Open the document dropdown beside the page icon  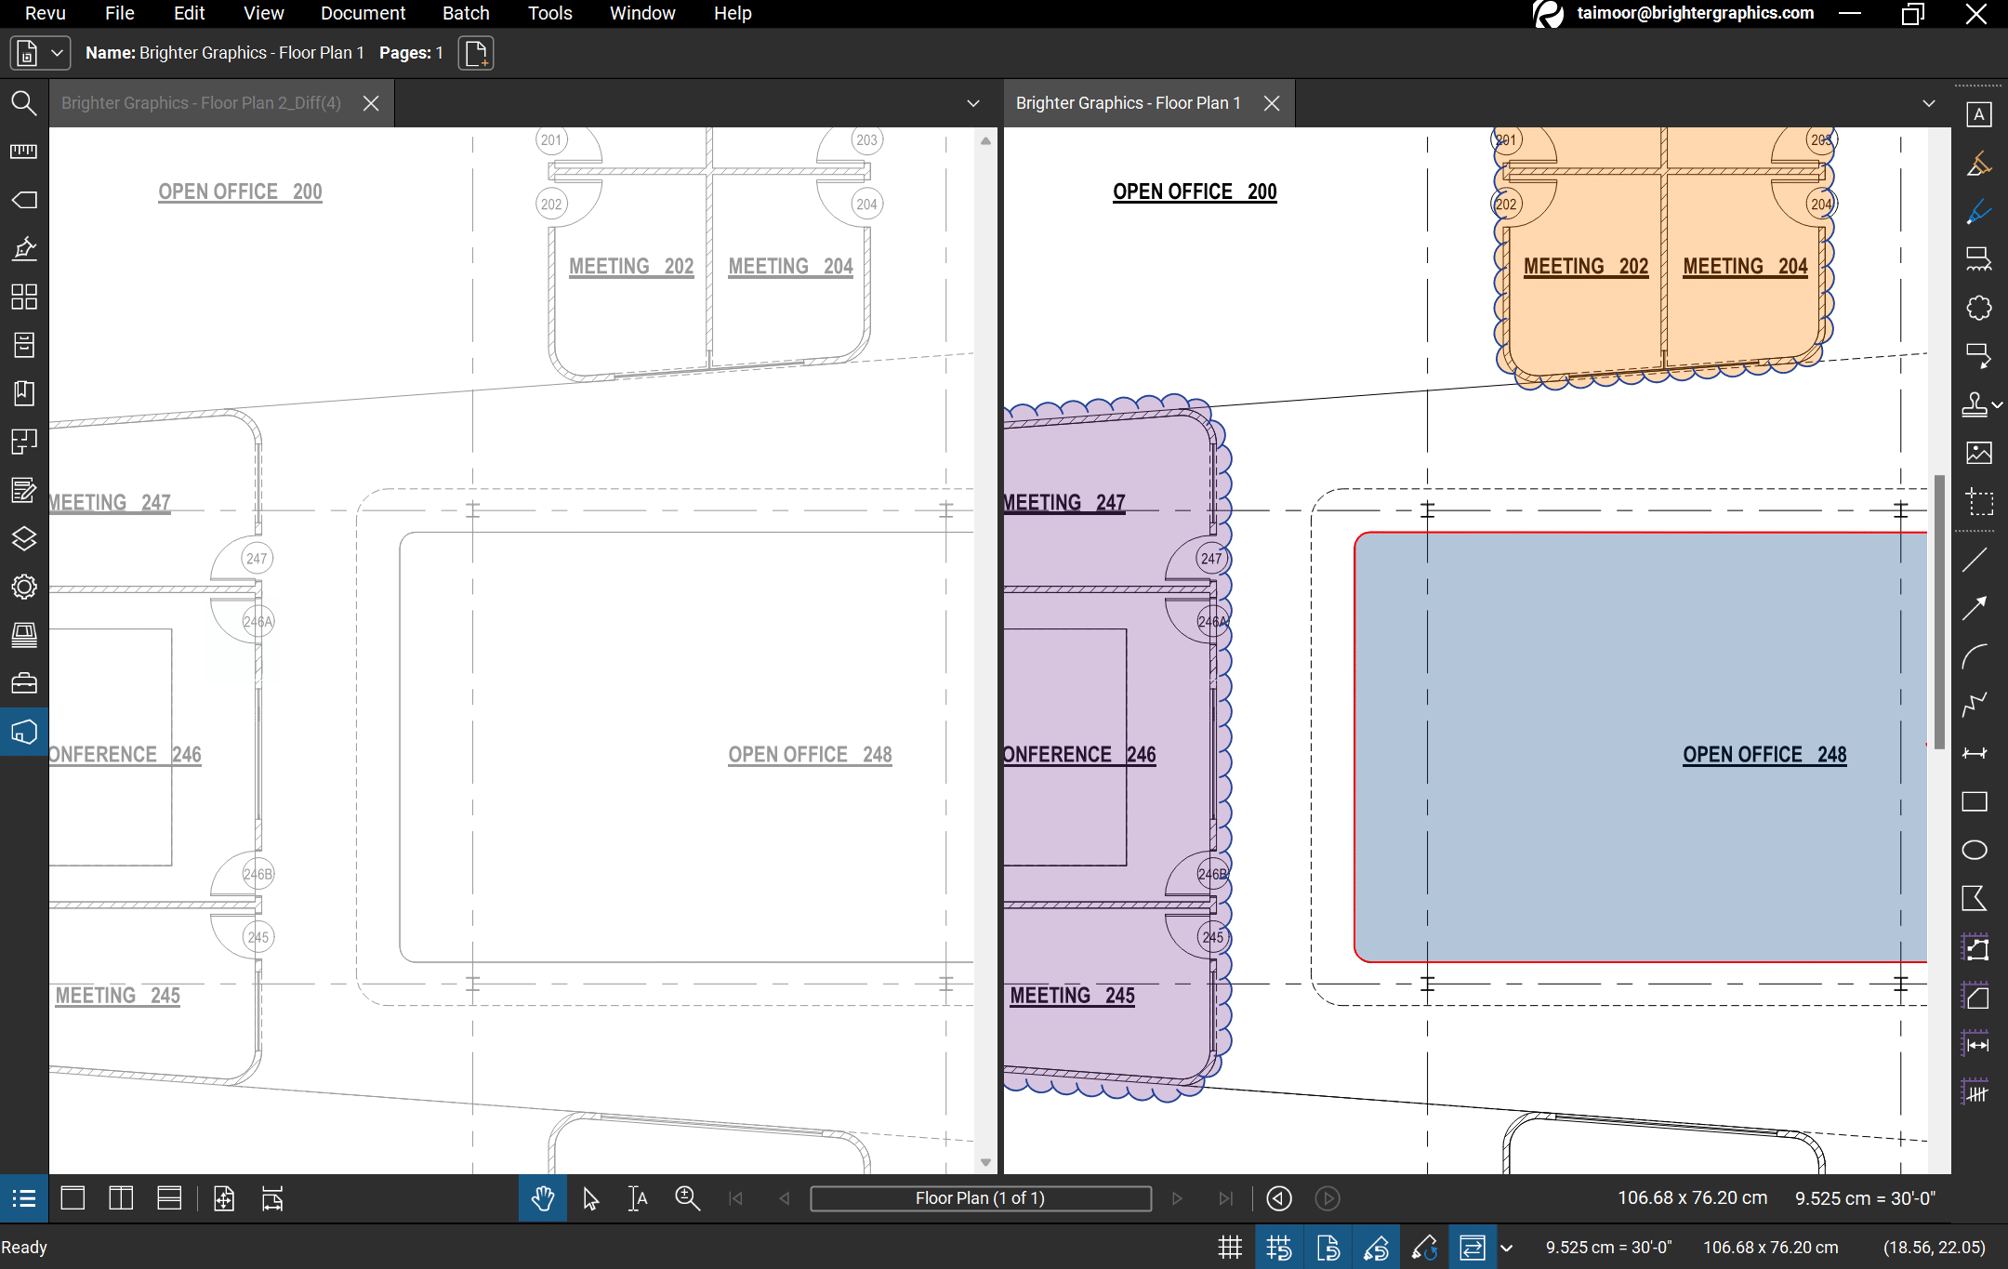[57, 52]
